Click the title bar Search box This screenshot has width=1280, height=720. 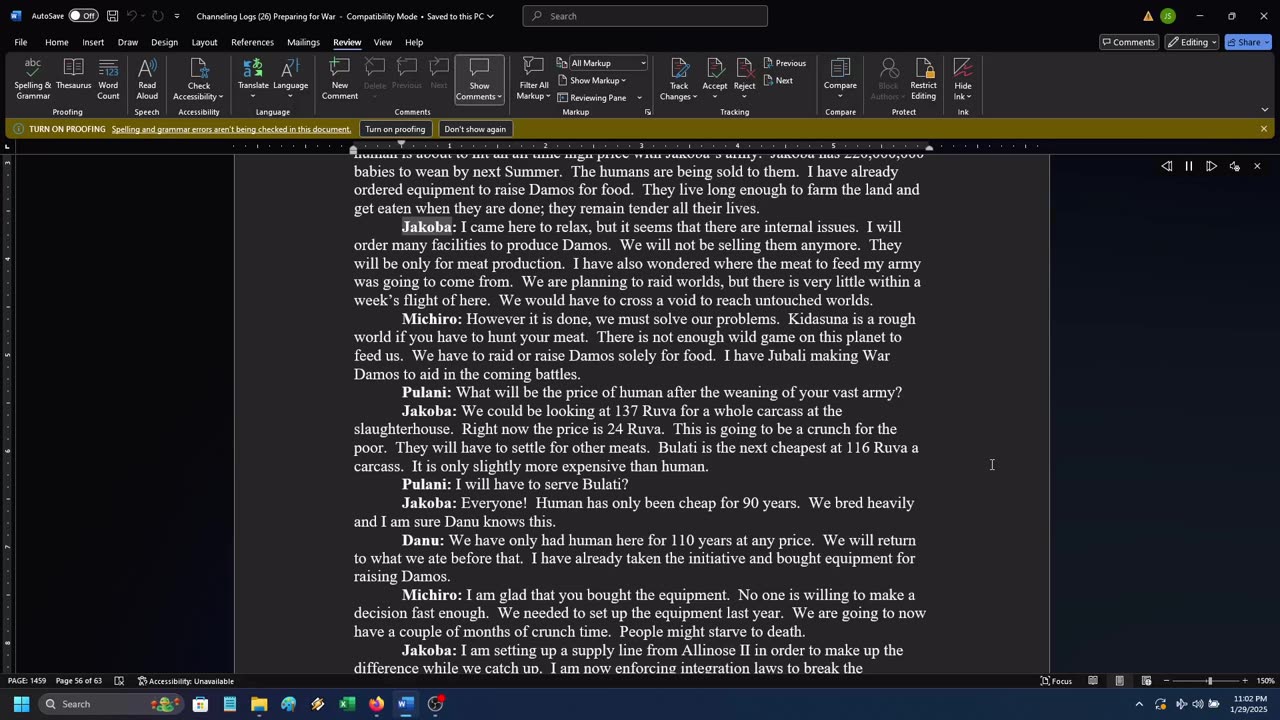[645, 16]
